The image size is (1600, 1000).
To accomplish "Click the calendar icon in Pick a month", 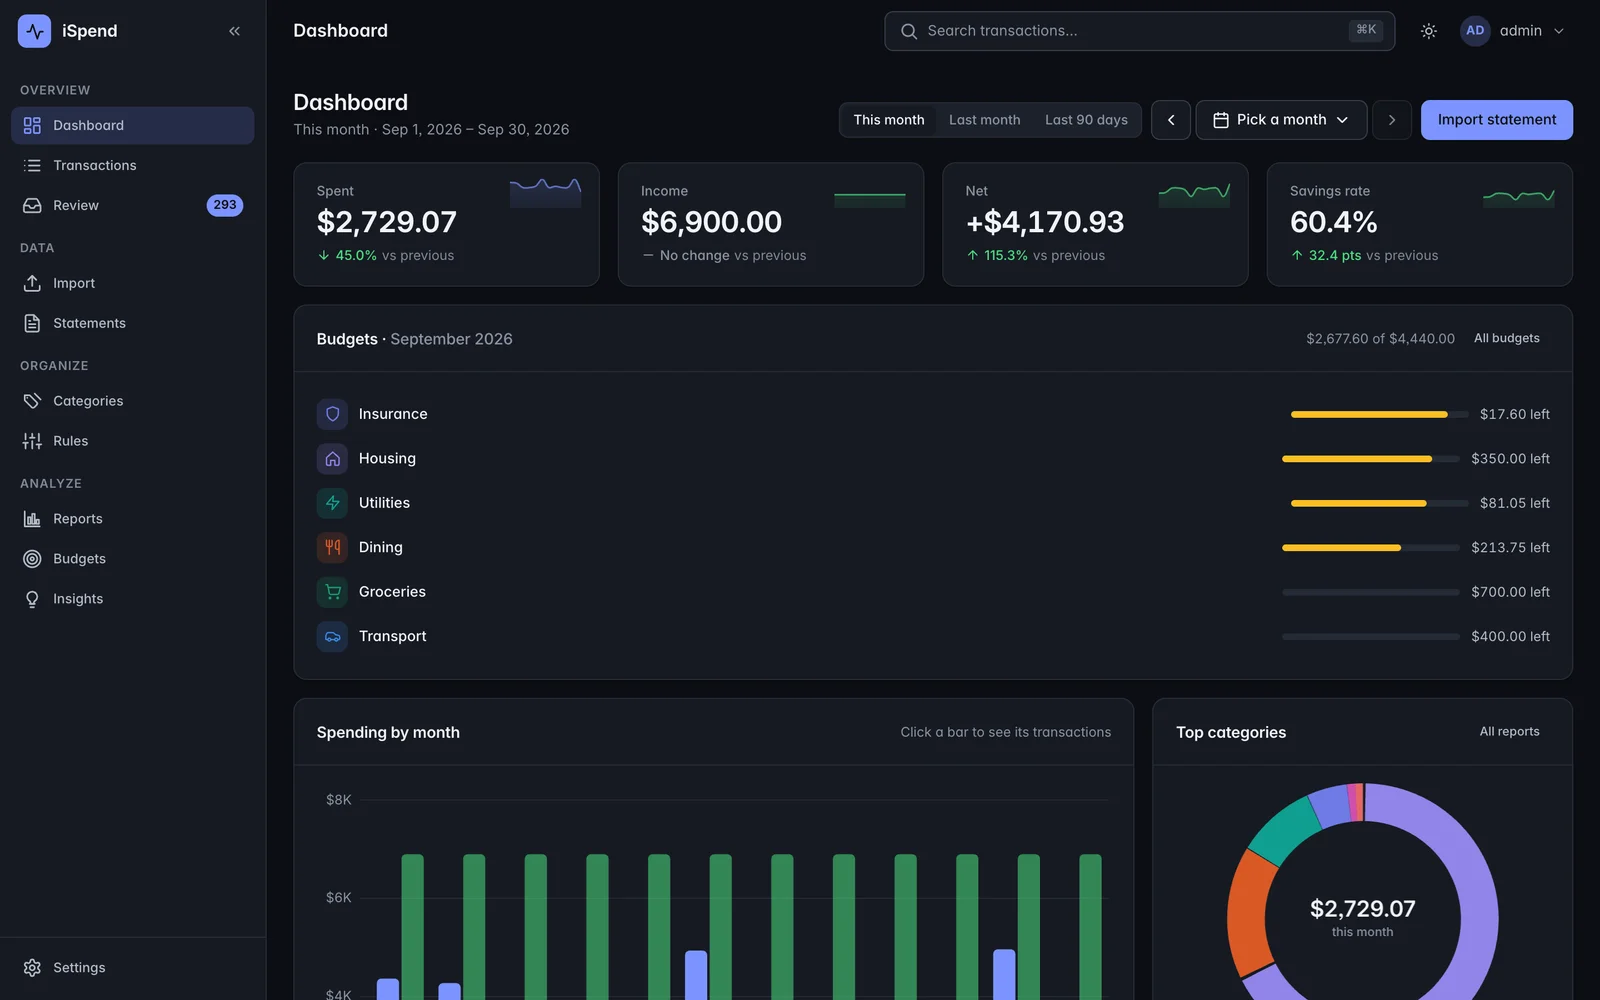I will click(1221, 120).
